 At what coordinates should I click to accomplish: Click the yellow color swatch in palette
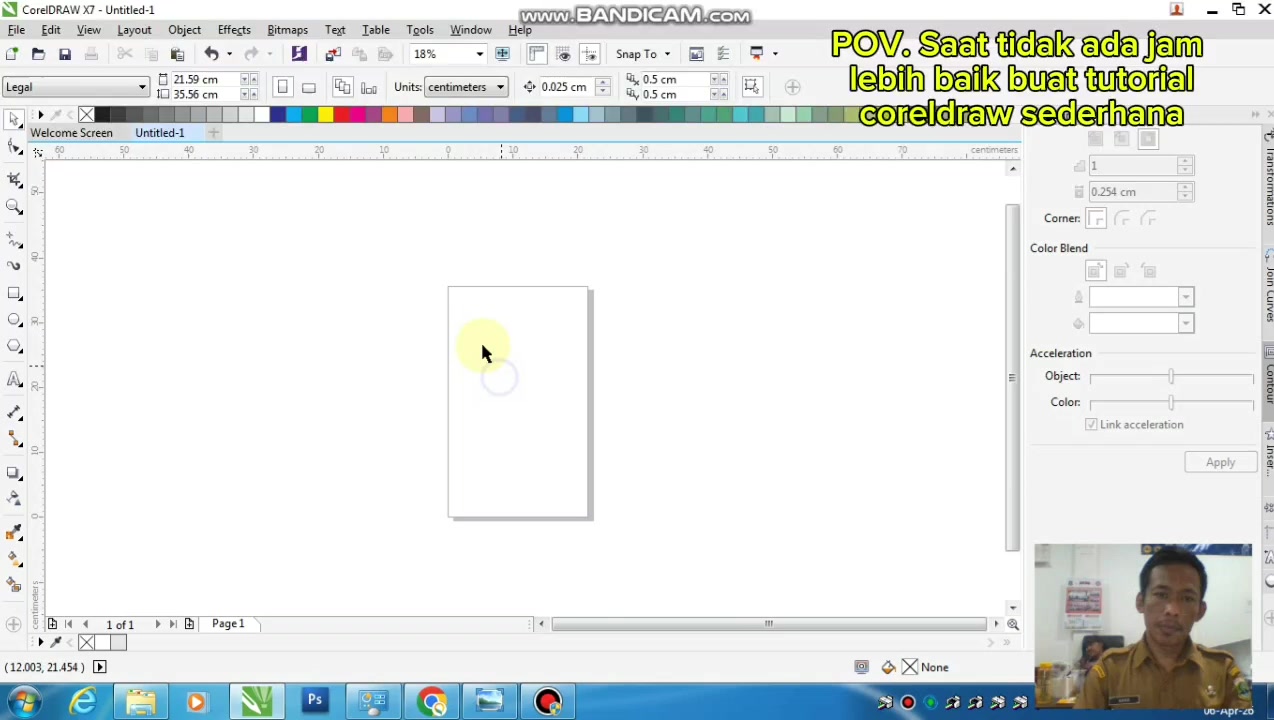tap(325, 115)
